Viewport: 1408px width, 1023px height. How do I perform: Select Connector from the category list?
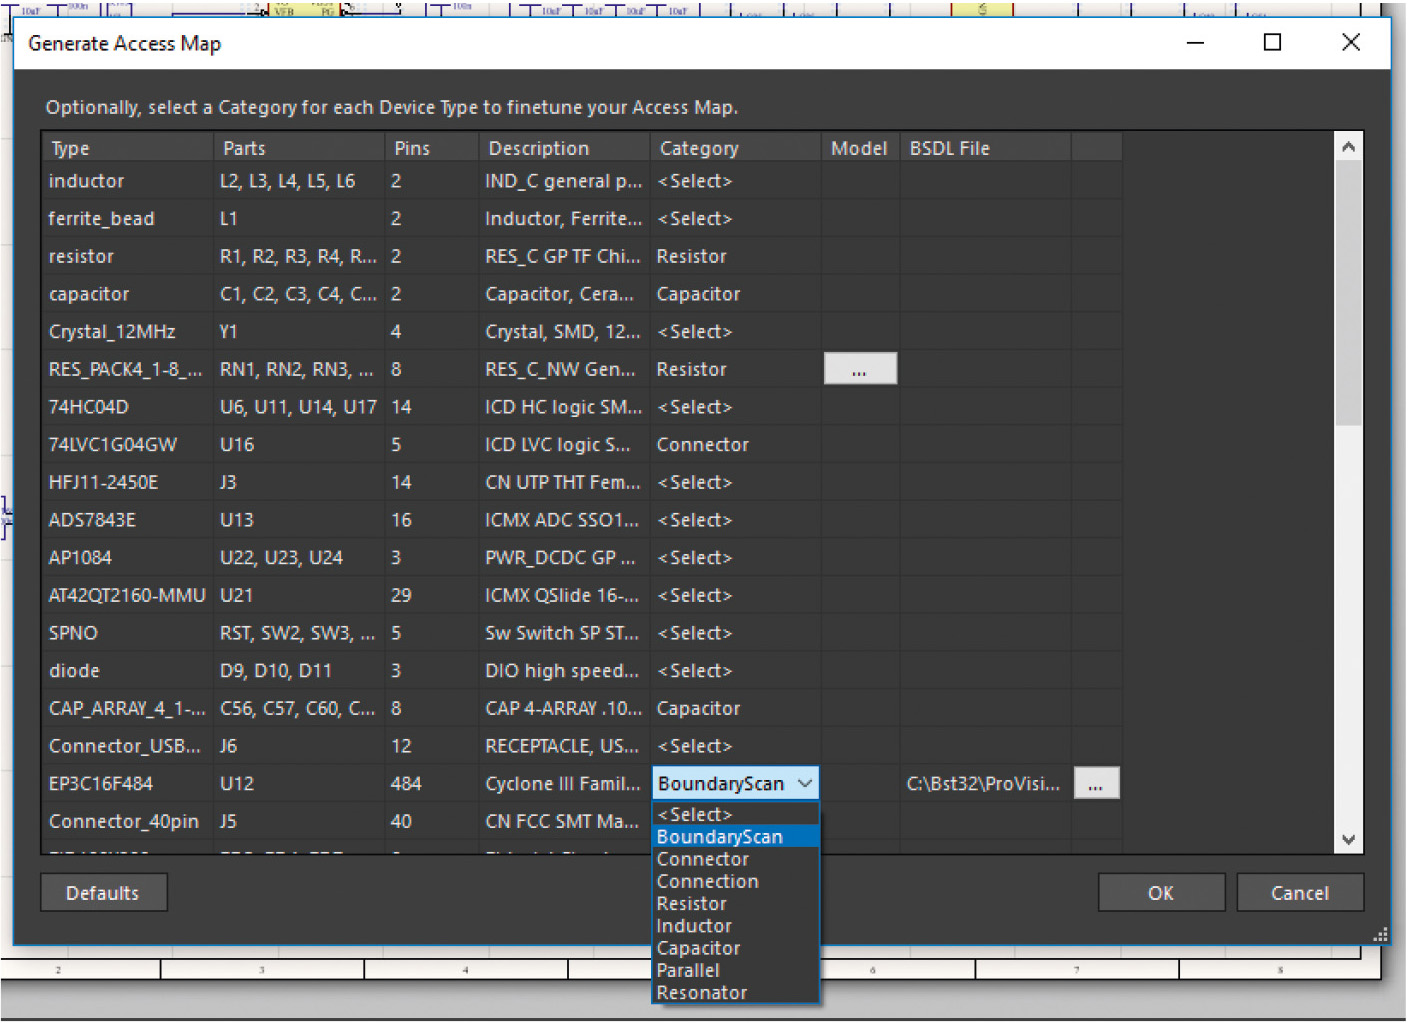click(703, 860)
